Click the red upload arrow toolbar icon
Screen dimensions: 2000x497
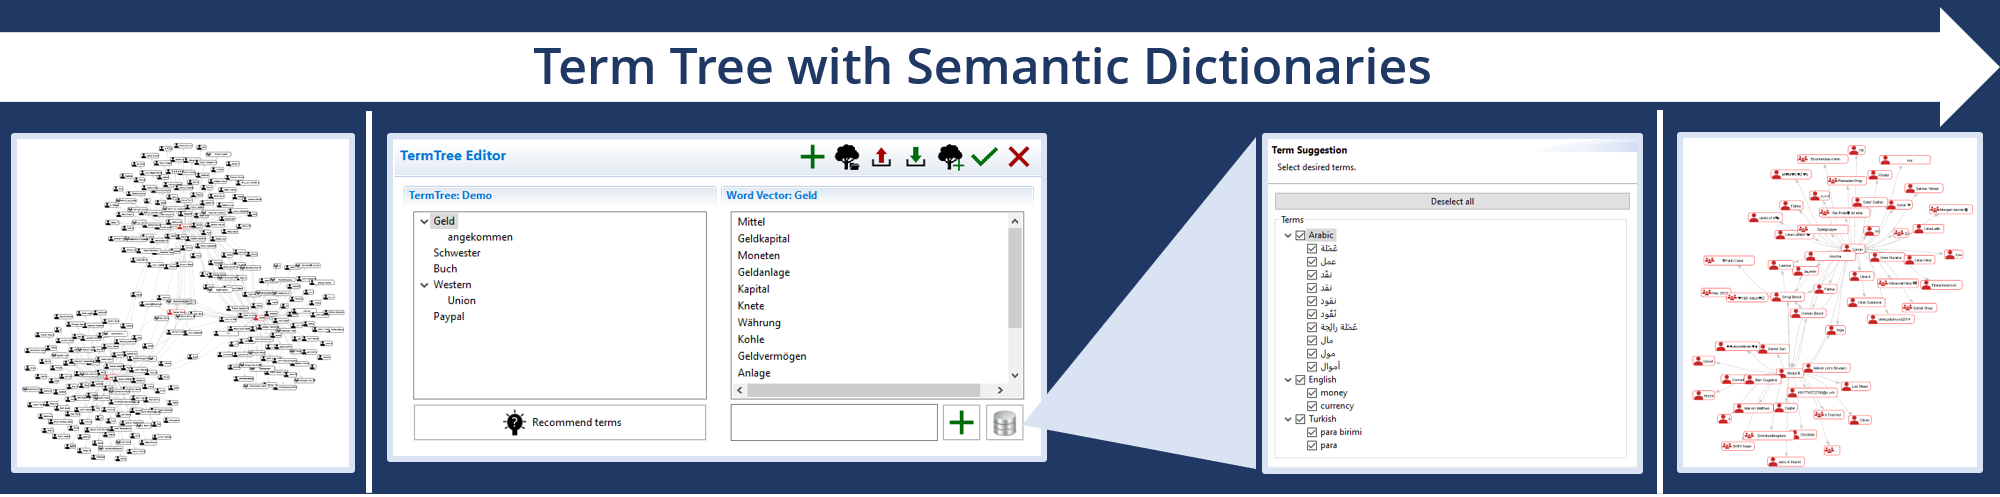[x=881, y=157]
